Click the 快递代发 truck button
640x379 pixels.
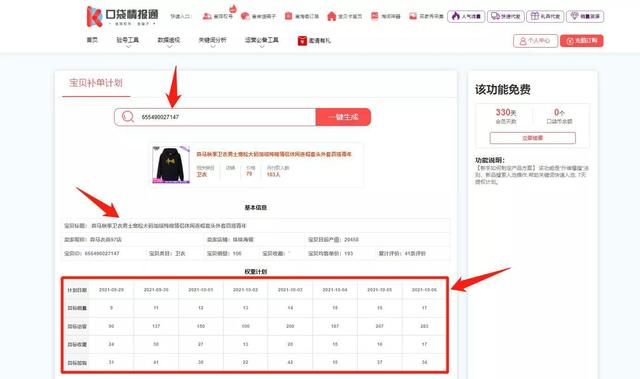(506, 16)
